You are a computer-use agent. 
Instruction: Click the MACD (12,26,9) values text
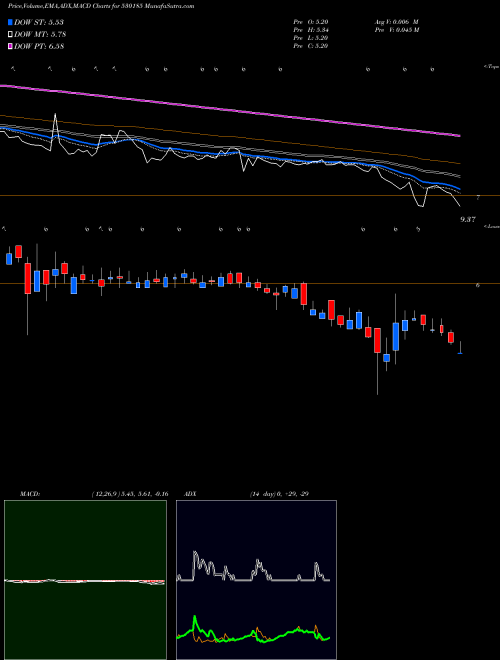click(130, 494)
